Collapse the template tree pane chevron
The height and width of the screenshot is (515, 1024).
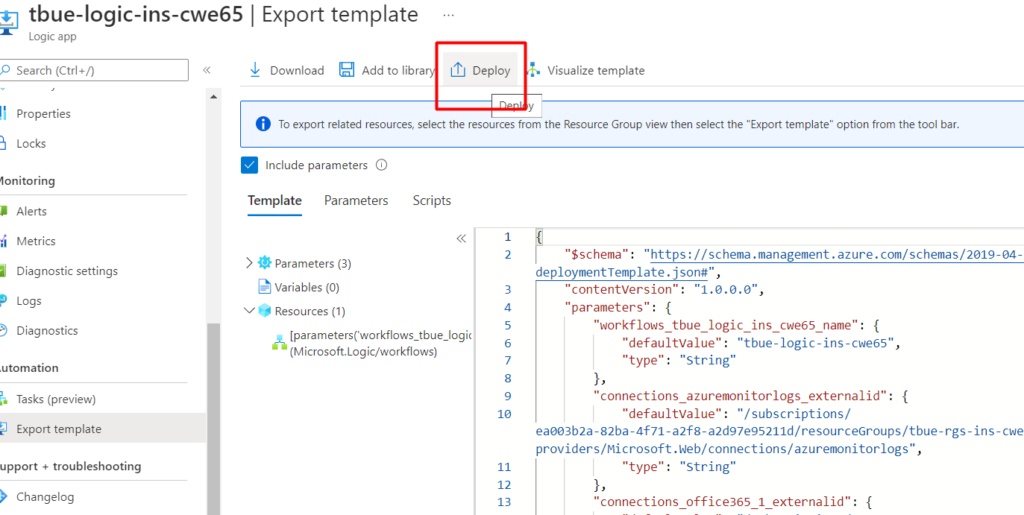(461, 238)
